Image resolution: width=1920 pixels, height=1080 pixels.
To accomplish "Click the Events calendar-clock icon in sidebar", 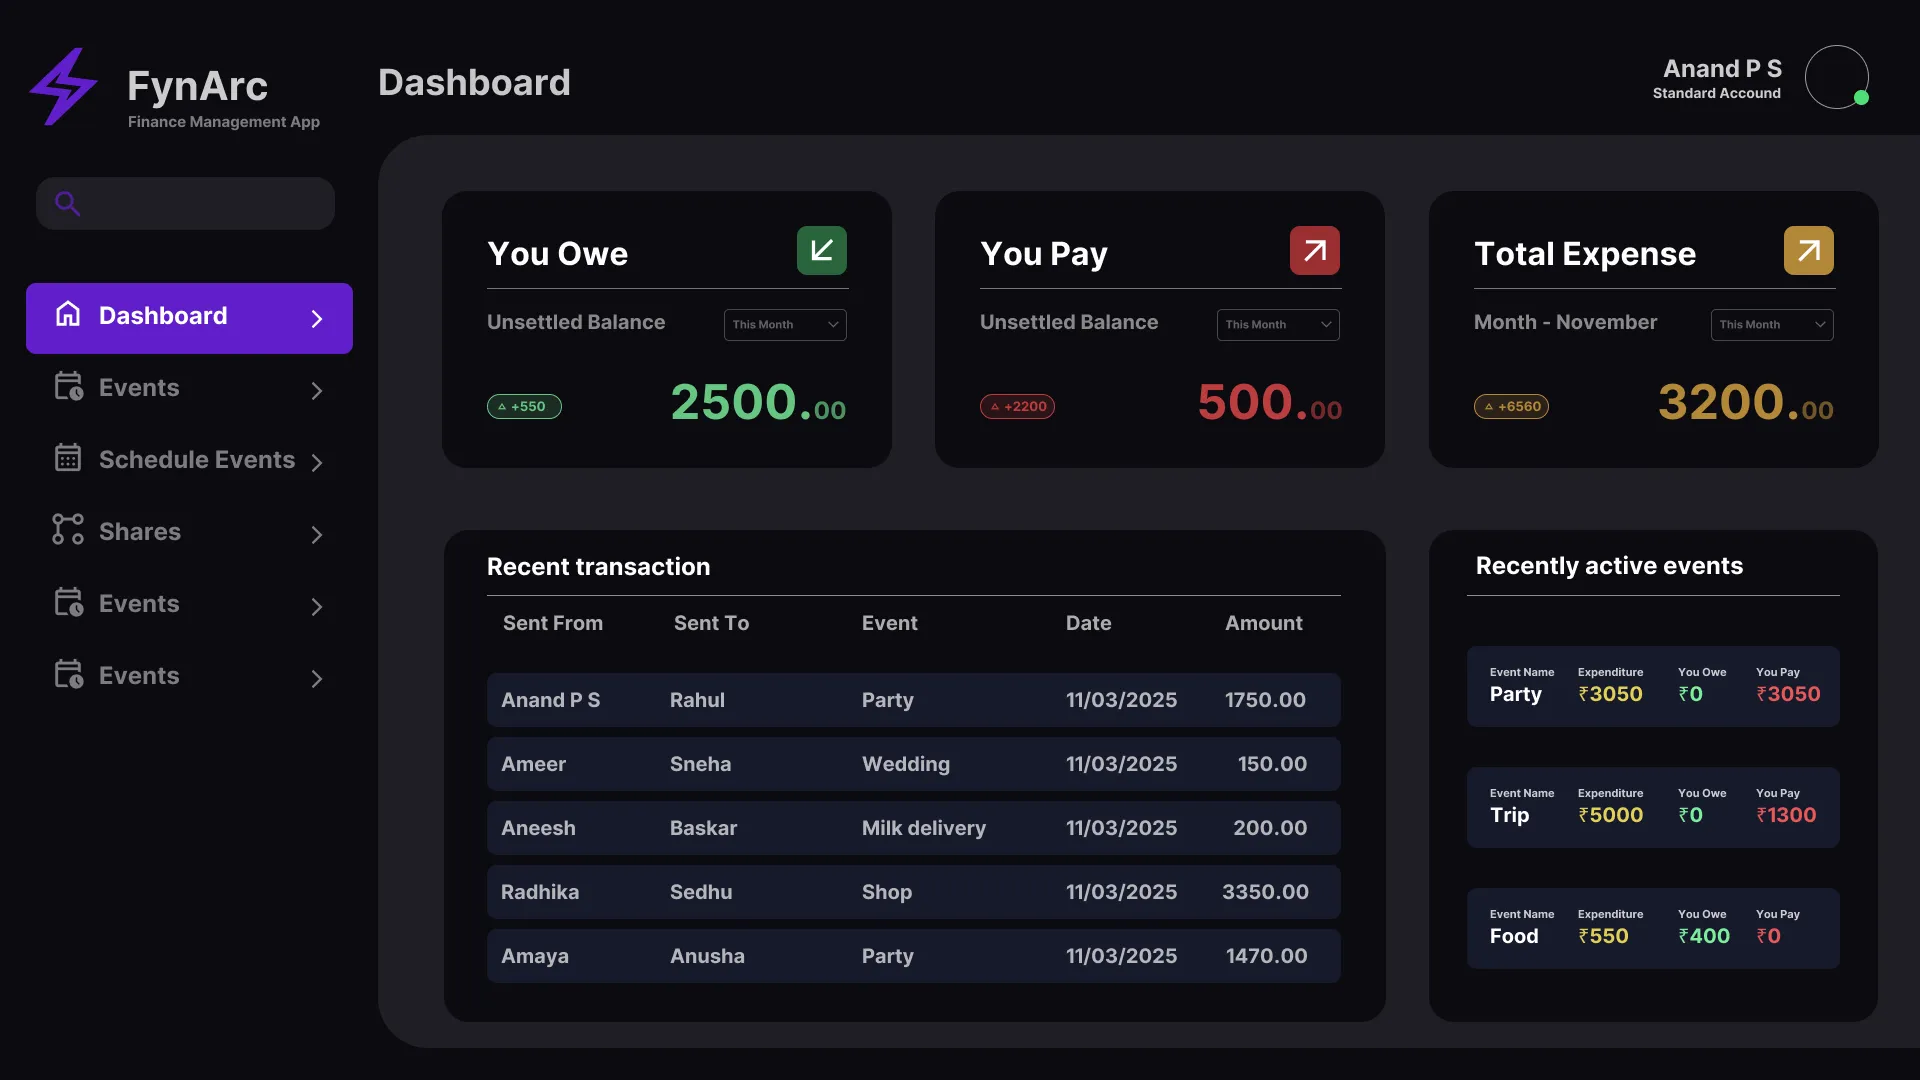I will (67, 387).
